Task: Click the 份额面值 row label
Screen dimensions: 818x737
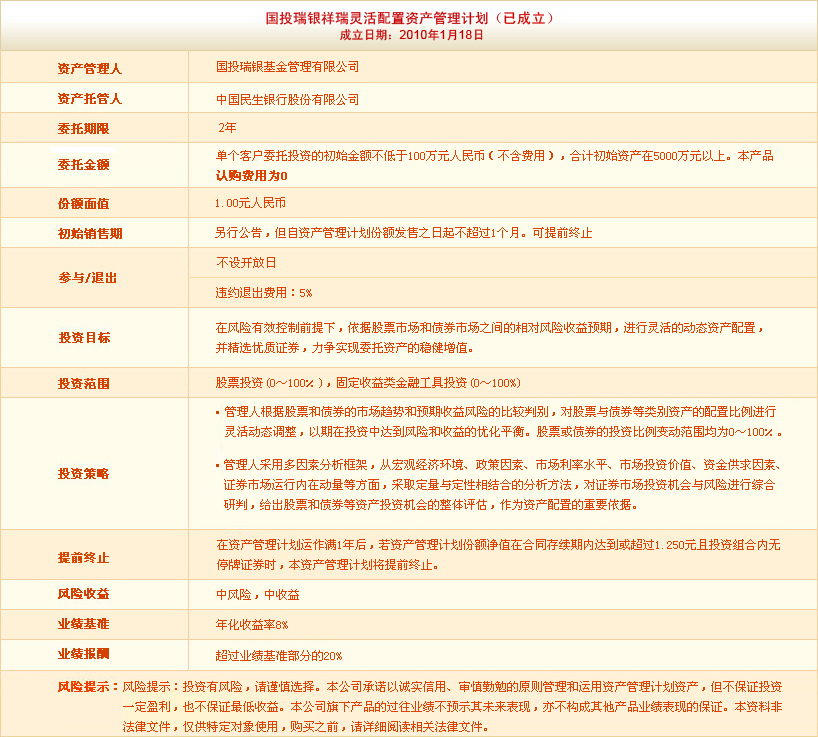Action: pos(83,203)
